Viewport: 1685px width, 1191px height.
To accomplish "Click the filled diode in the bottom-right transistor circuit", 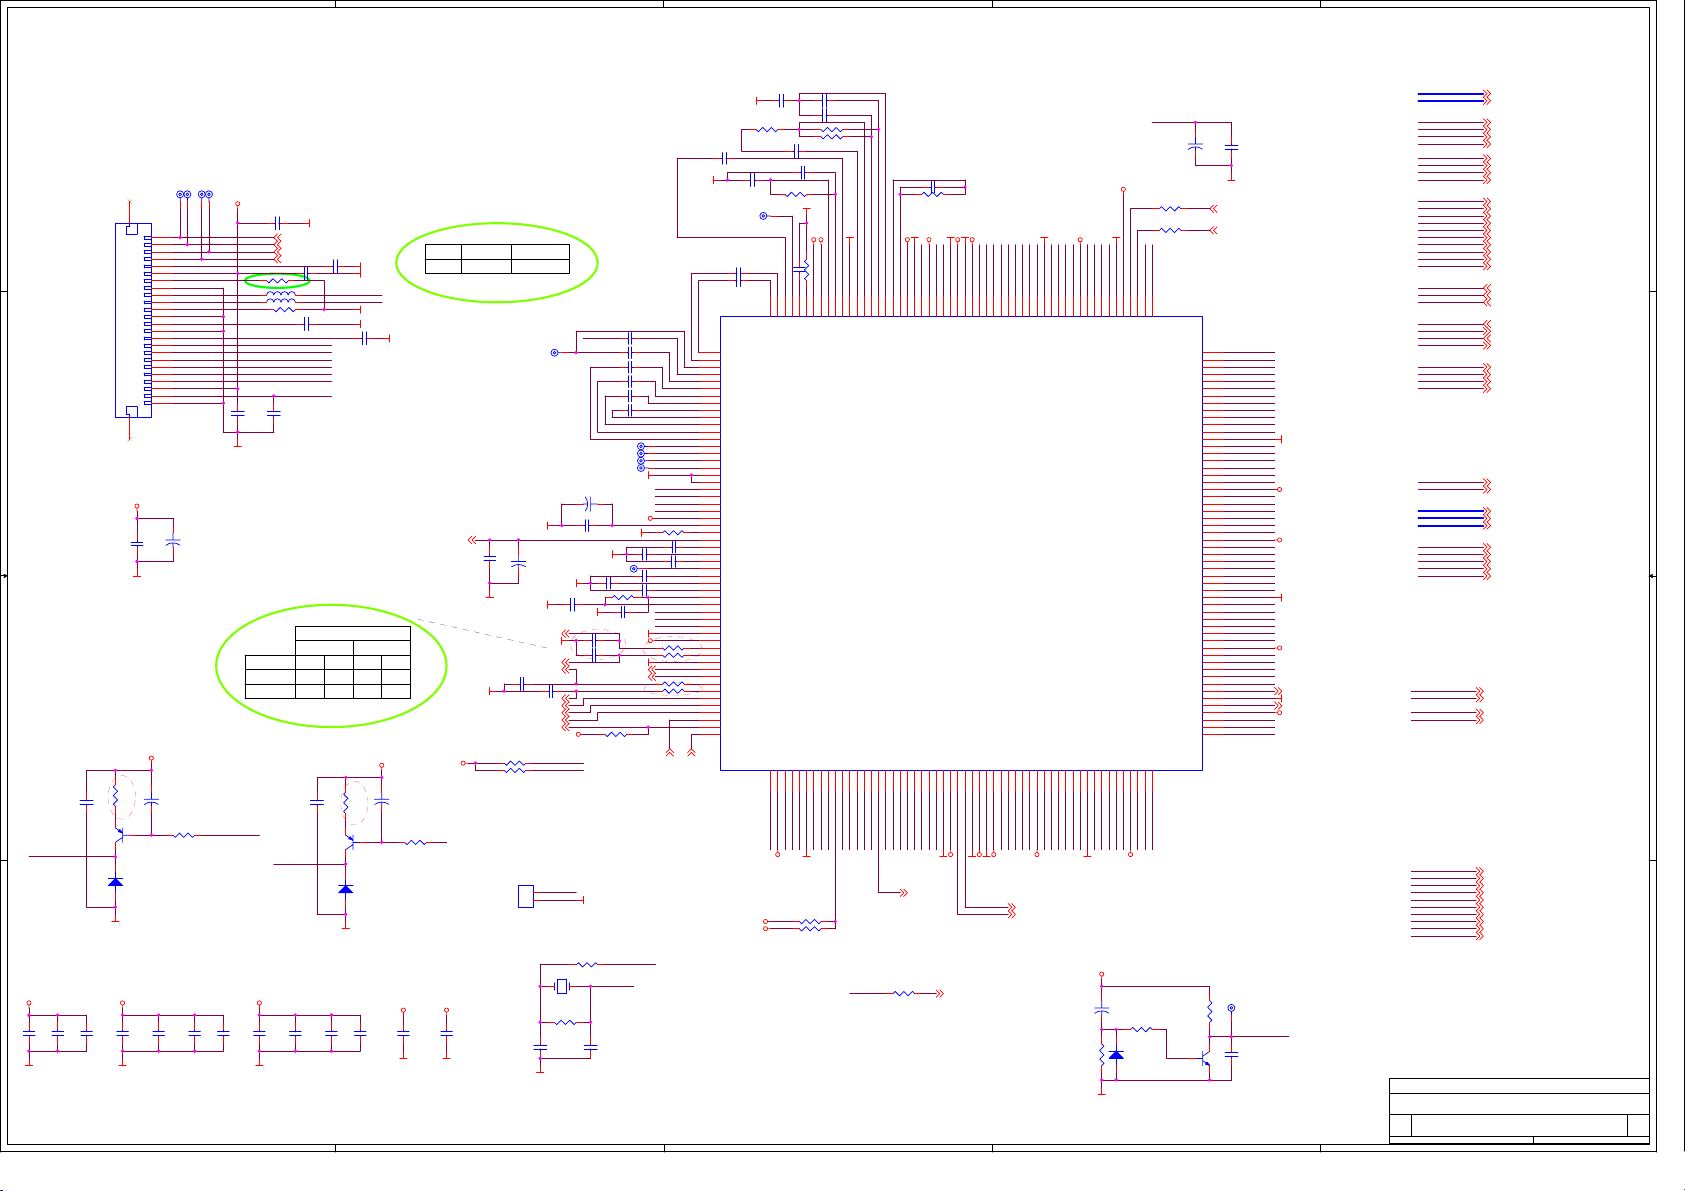I will [x=1116, y=1055].
